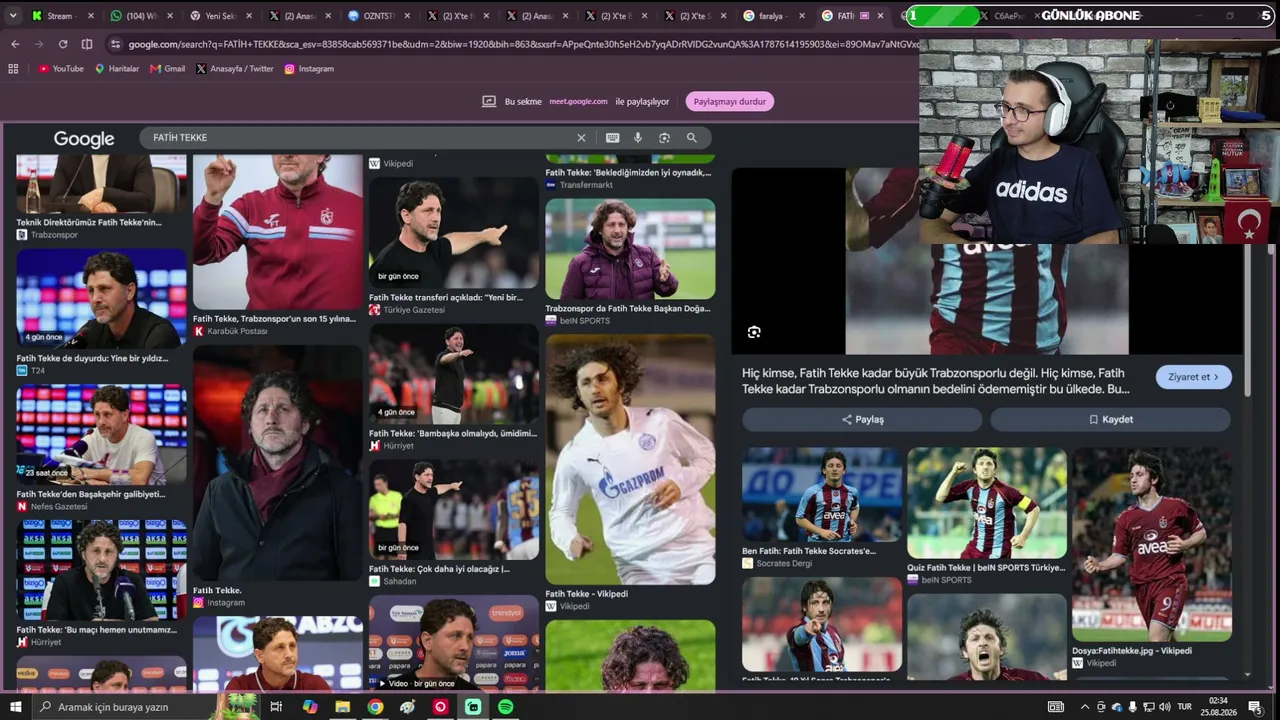Open File Explorer from the taskbar
This screenshot has height=720, width=1280.
tap(342, 707)
